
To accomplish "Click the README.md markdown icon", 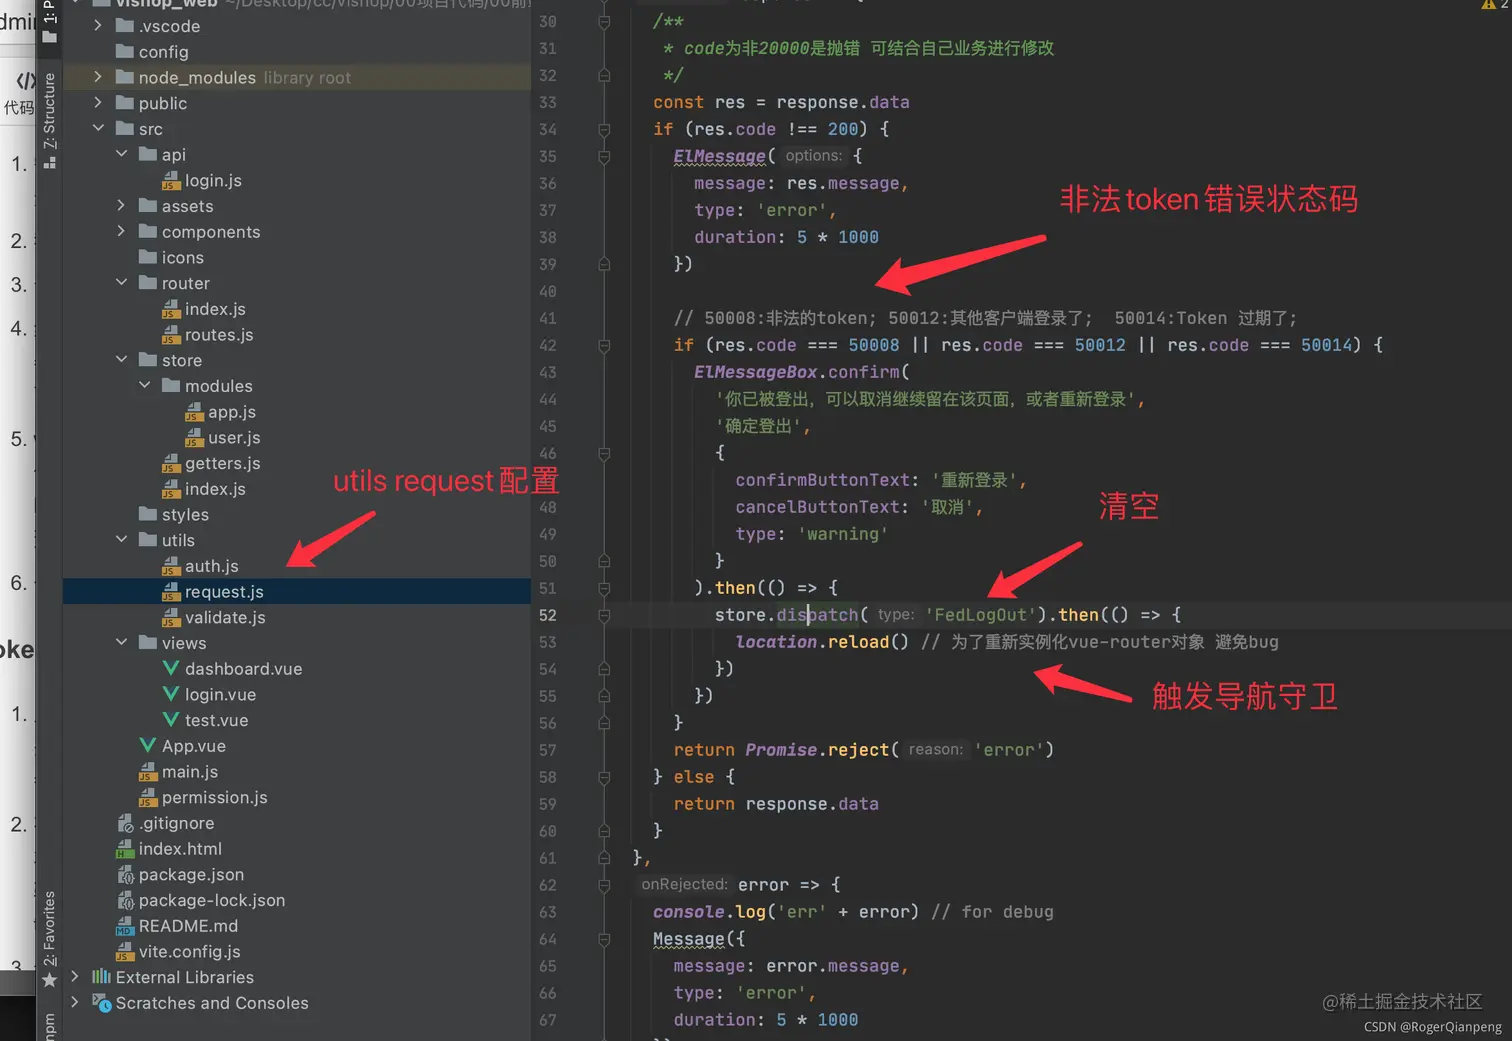I will click(125, 926).
